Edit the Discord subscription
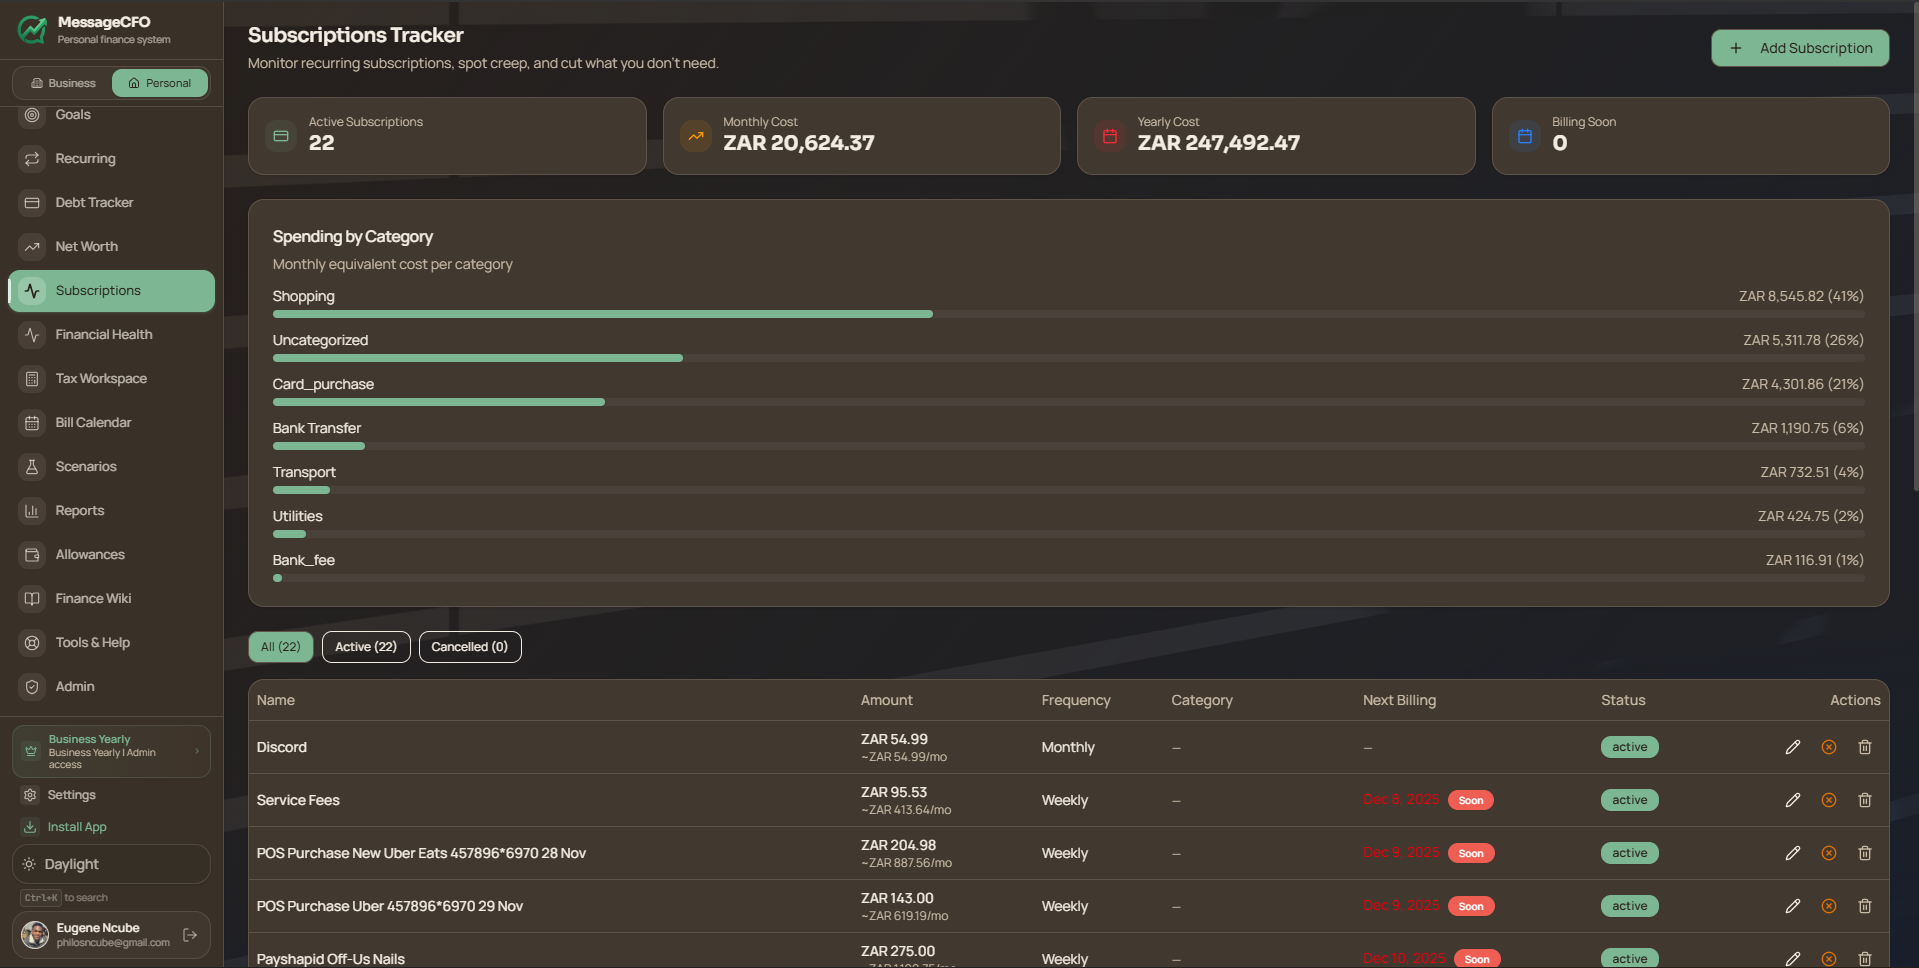This screenshot has height=968, width=1919. click(x=1793, y=747)
